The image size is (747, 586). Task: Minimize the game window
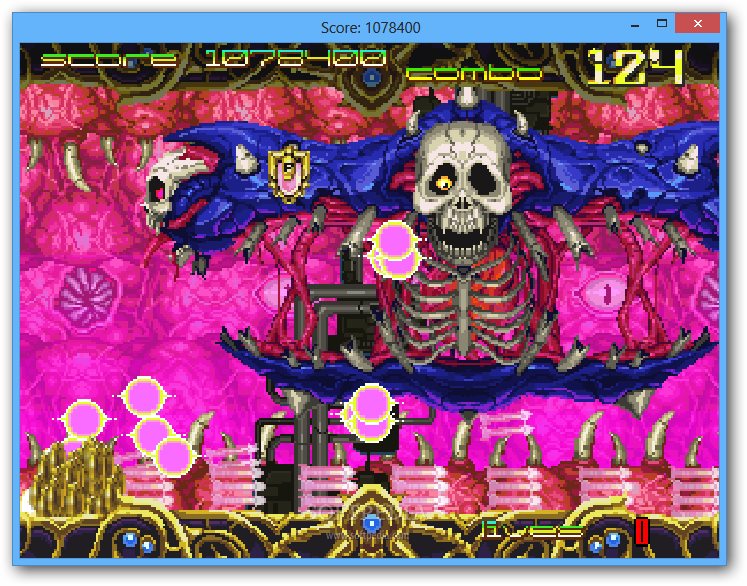tap(635, 24)
